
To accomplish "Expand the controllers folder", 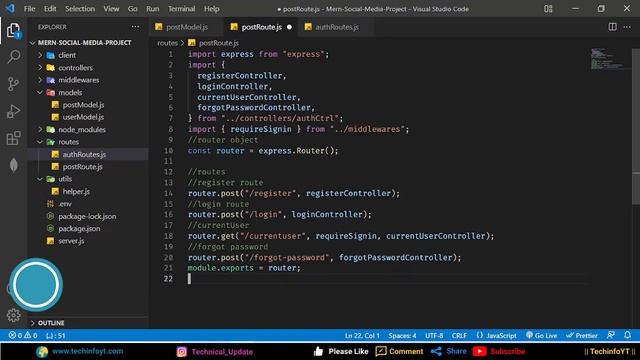I will (40, 67).
